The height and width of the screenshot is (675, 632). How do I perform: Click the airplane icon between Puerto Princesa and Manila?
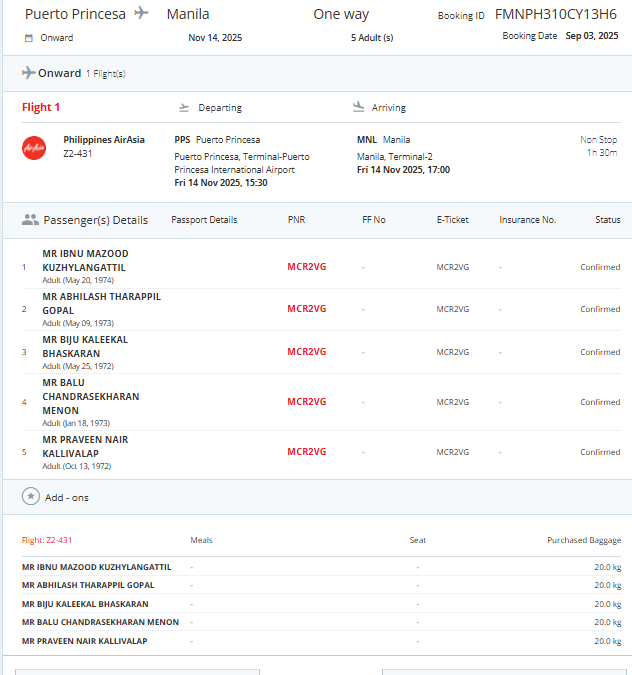(141, 13)
